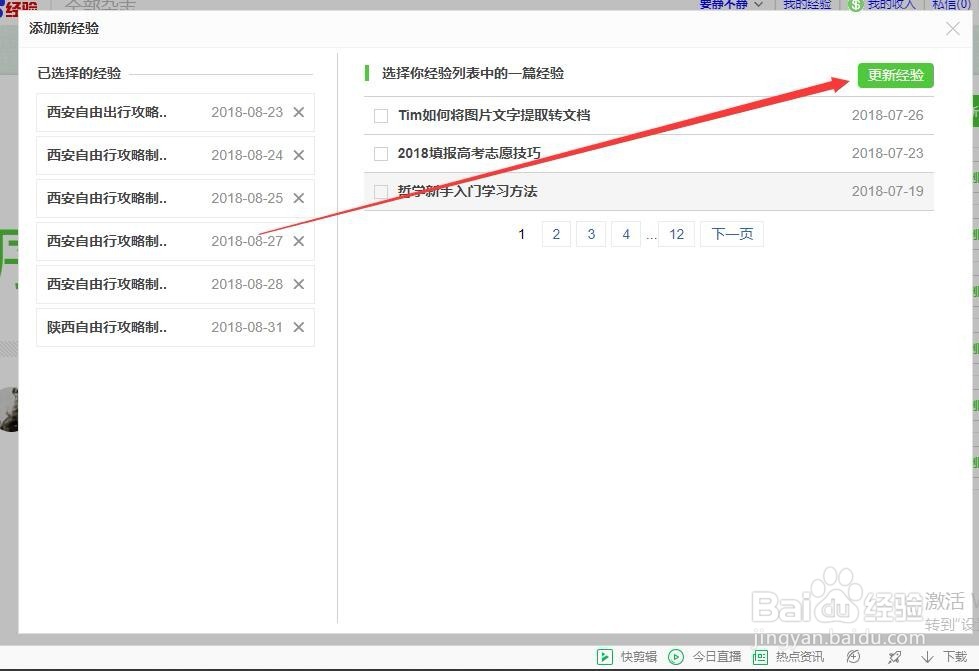Go to the next page via 下一页

(x=731, y=234)
